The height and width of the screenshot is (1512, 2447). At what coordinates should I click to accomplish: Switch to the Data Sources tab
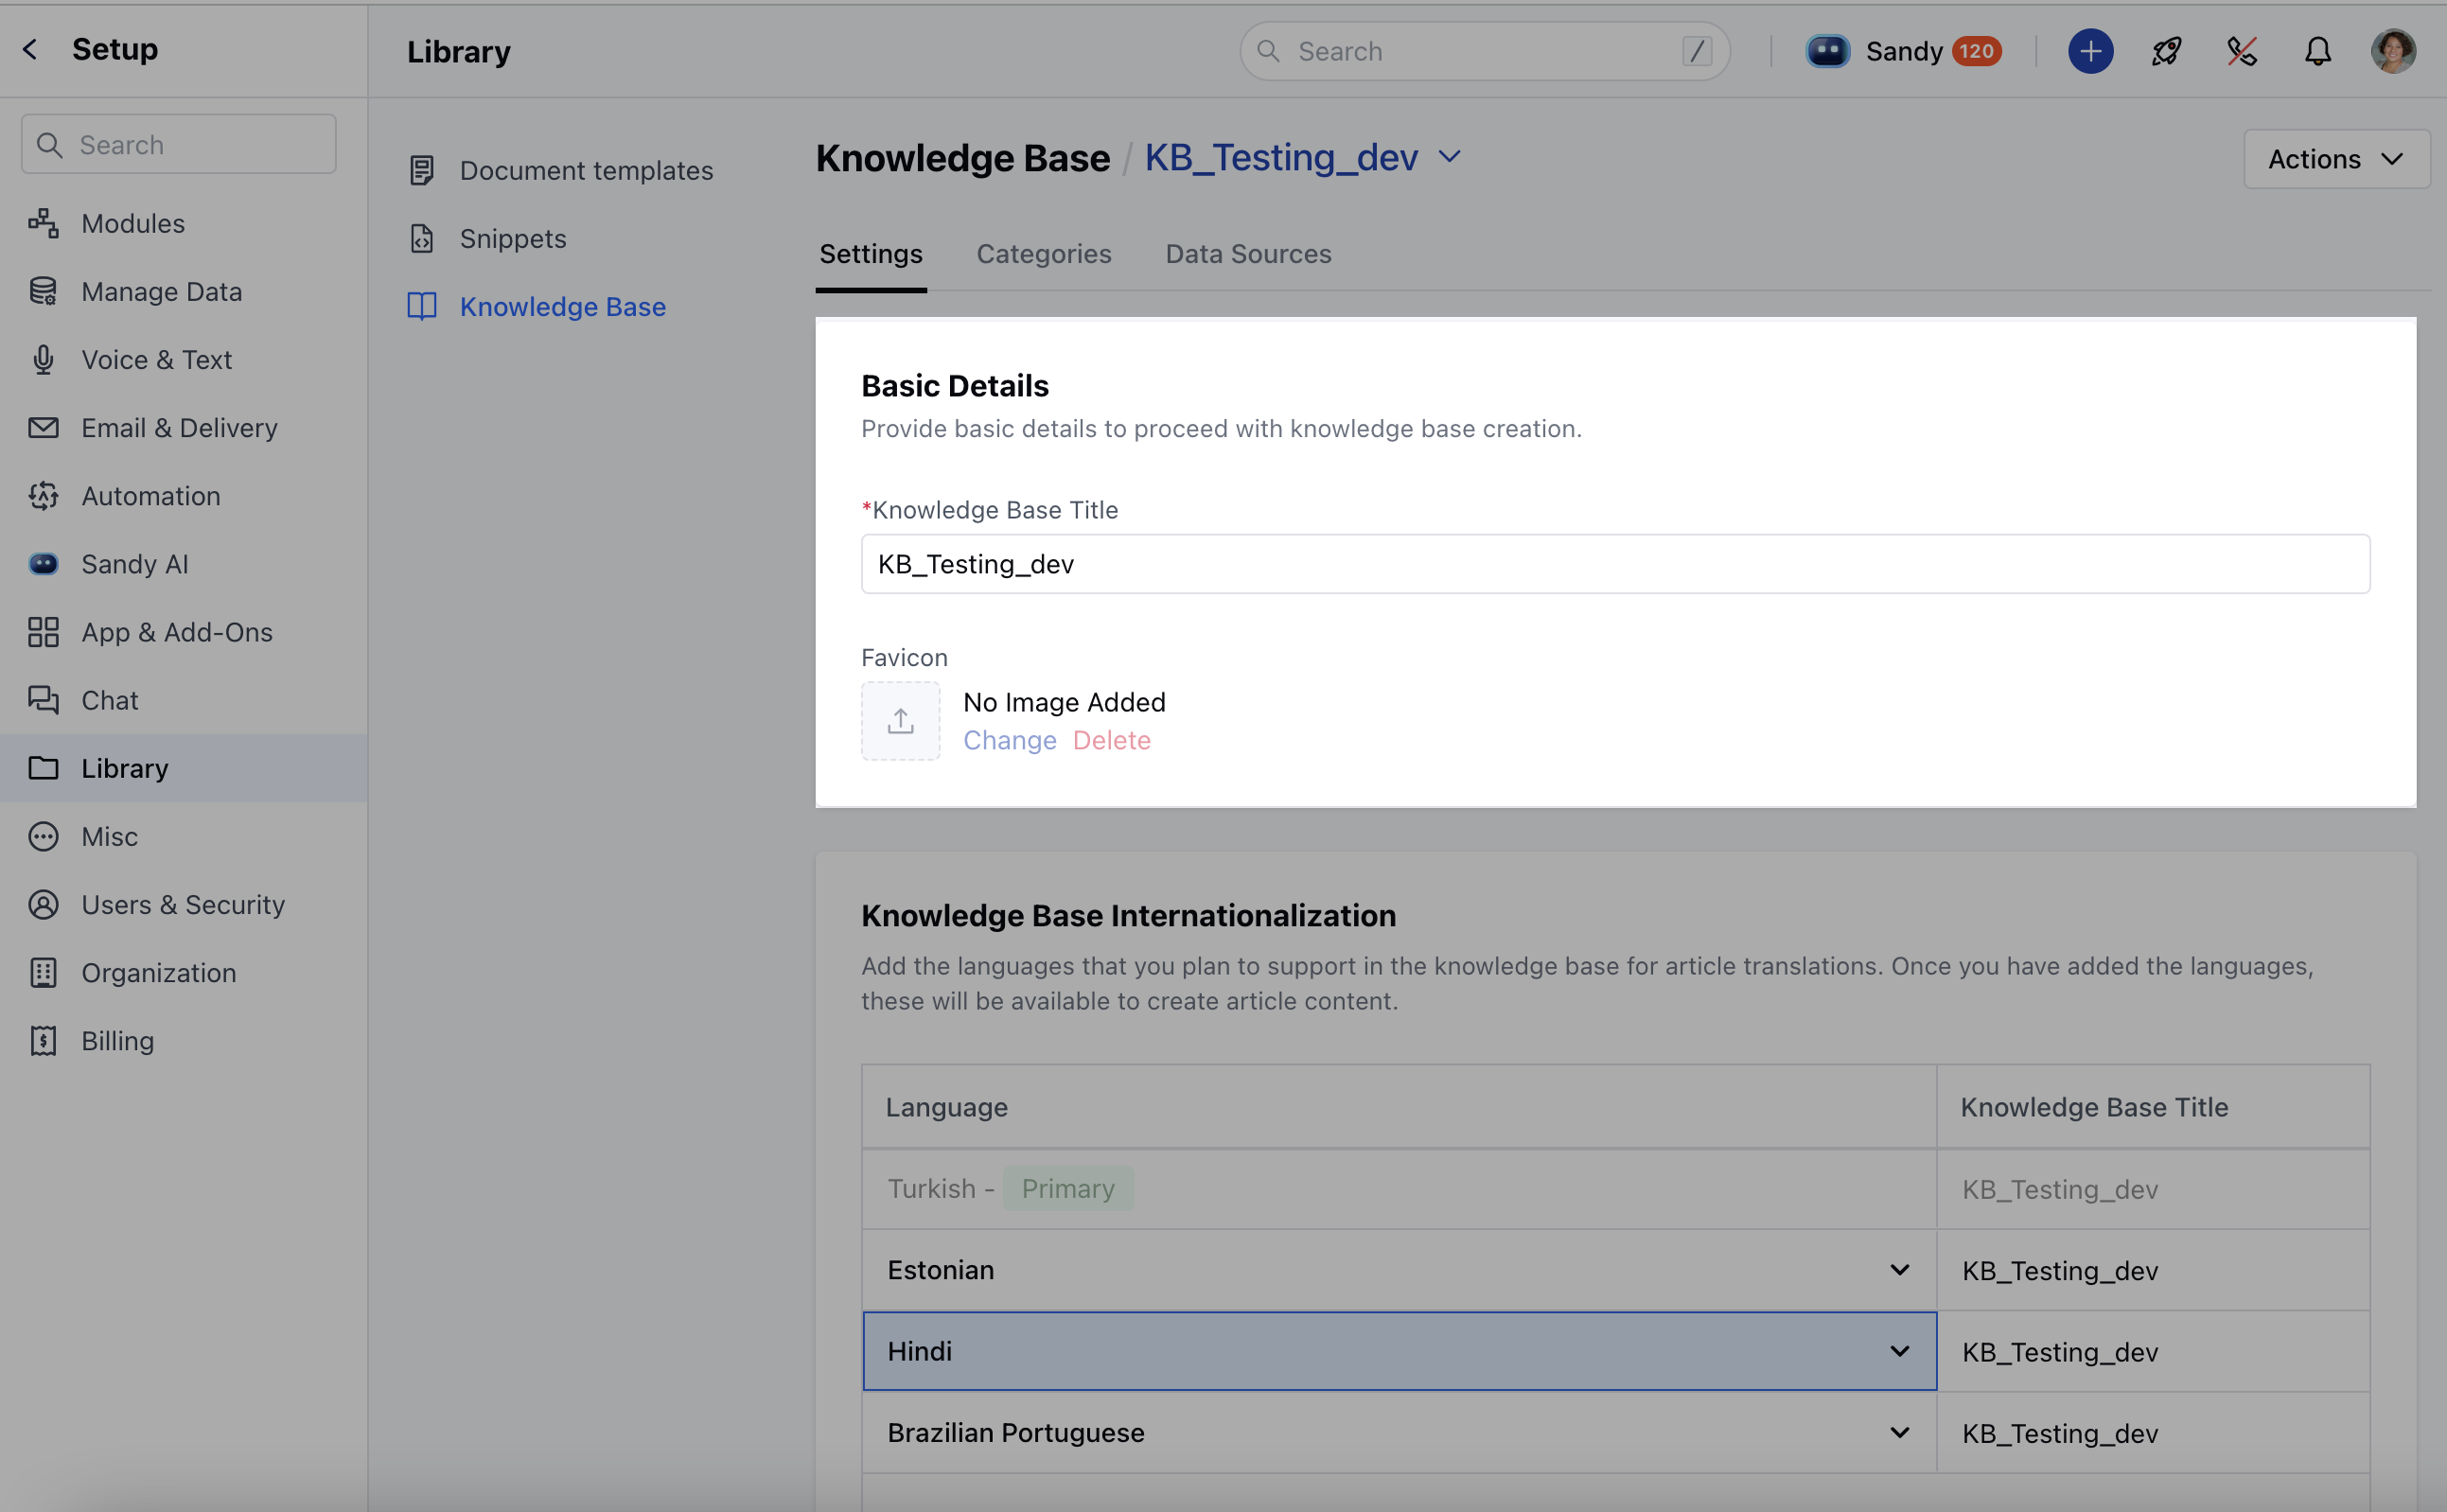[1247, 254]
